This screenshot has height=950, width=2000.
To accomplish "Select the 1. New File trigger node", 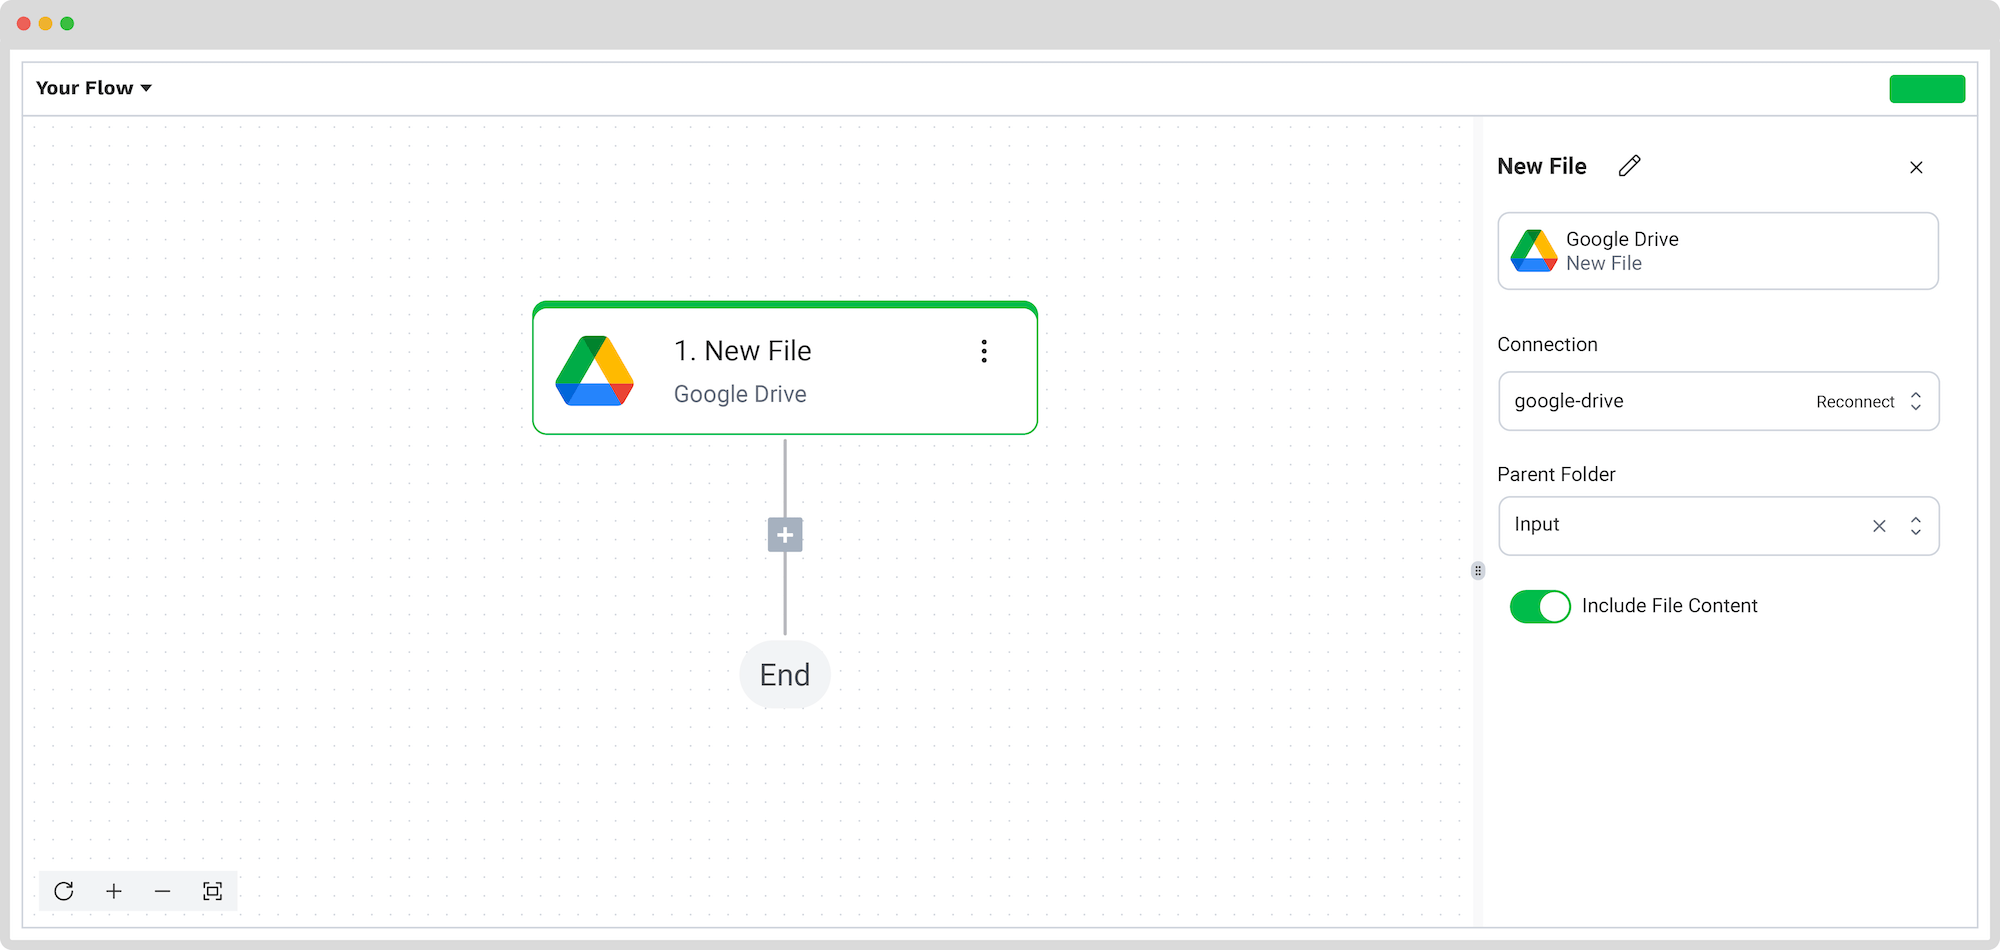I will click(x=785, y=368).
